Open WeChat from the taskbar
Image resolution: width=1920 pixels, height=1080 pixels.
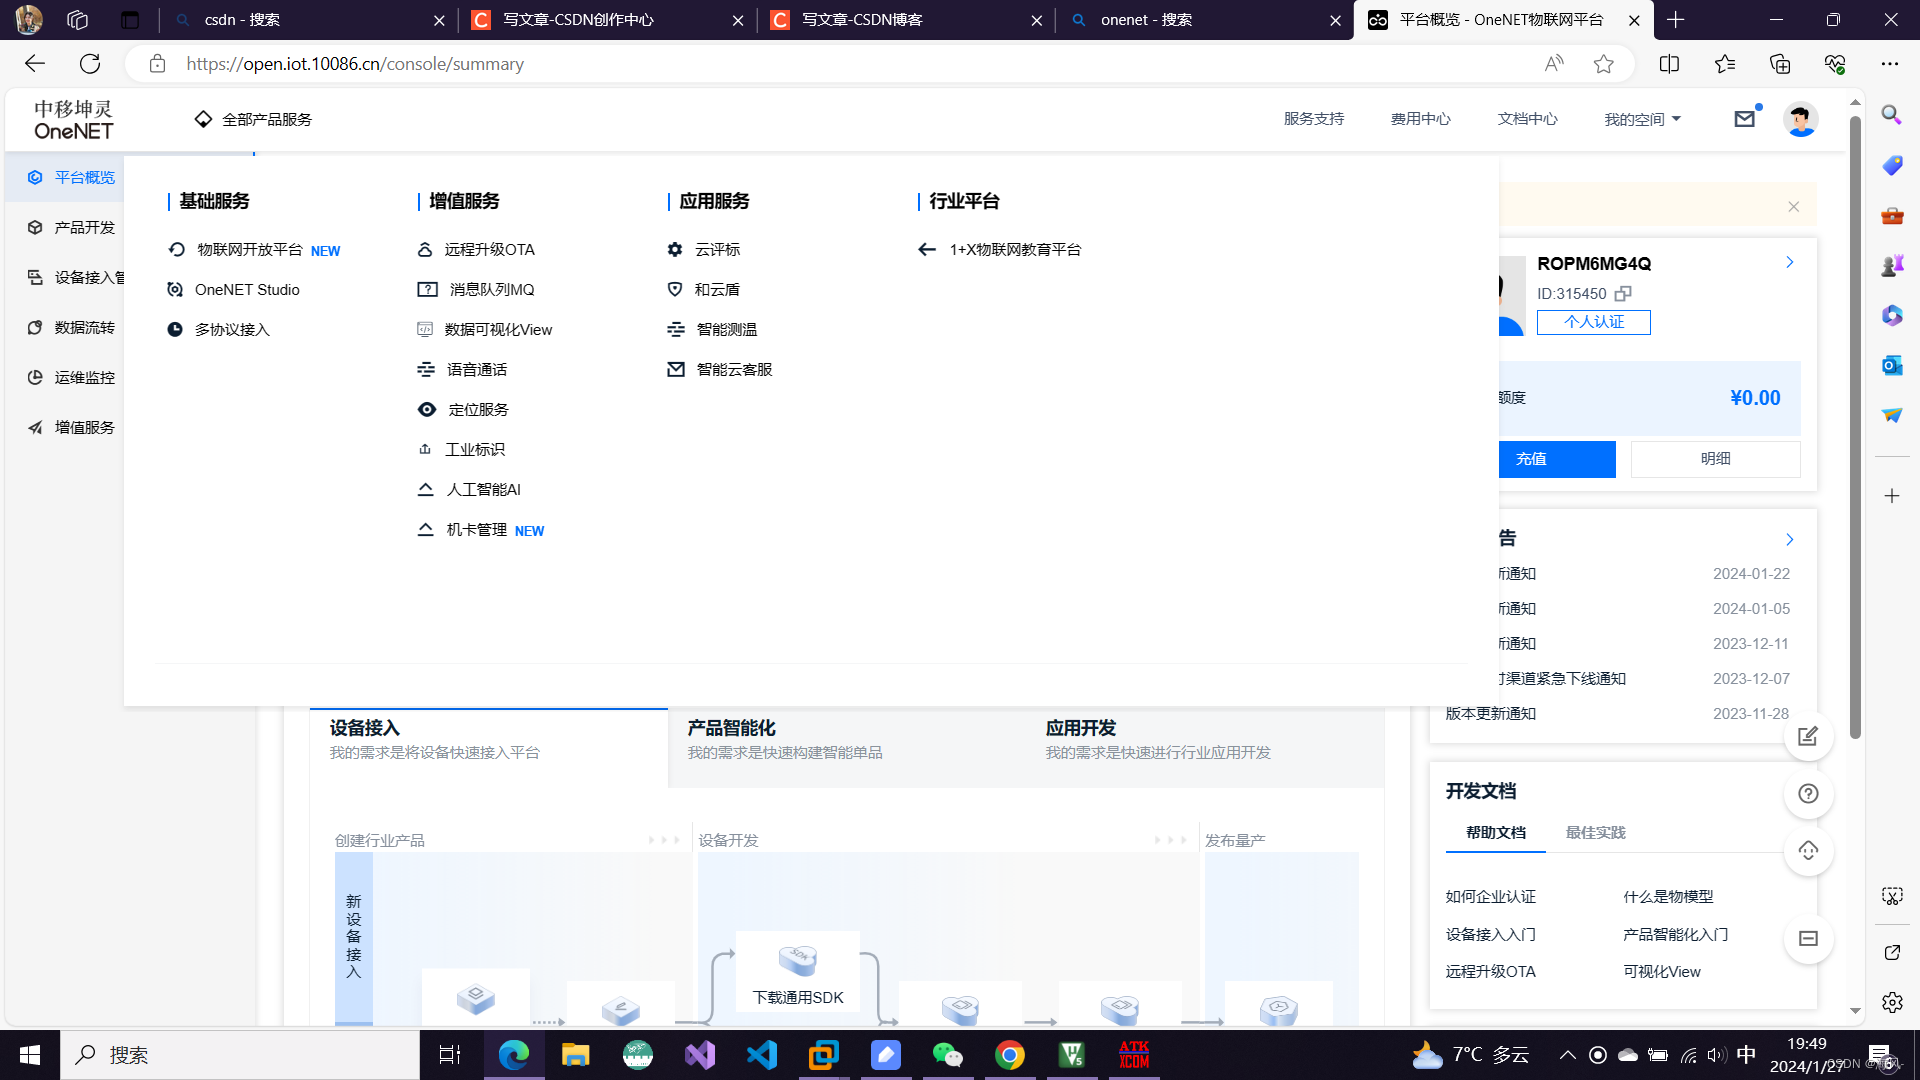pos(947,1054)
